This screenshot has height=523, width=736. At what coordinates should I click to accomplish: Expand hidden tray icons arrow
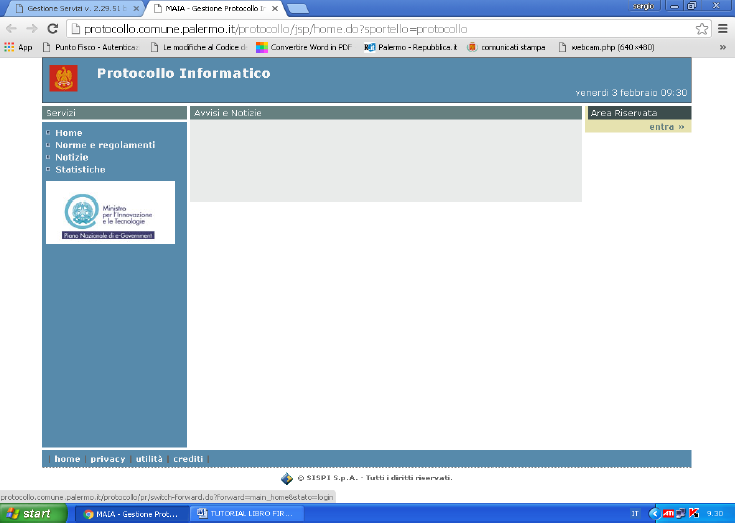point(654,514)
